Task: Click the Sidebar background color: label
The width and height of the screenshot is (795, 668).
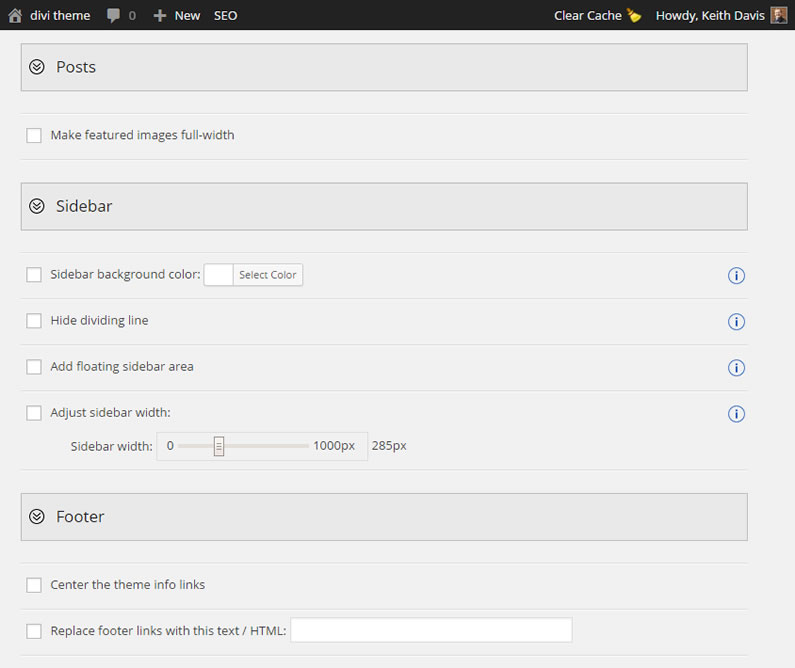Action: [126, 274]
